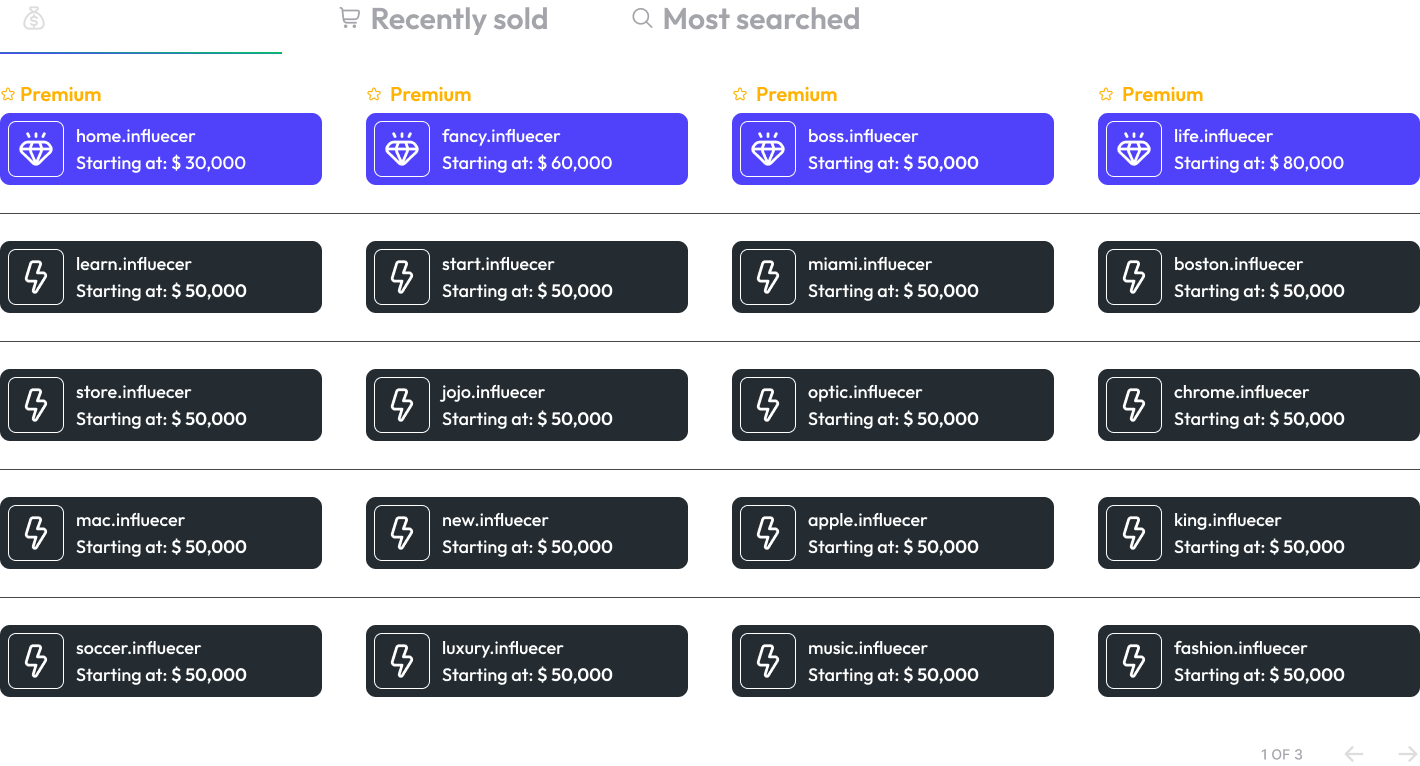
Task: Click the star icon above fancy.influecer
Action: click(374, 93)
